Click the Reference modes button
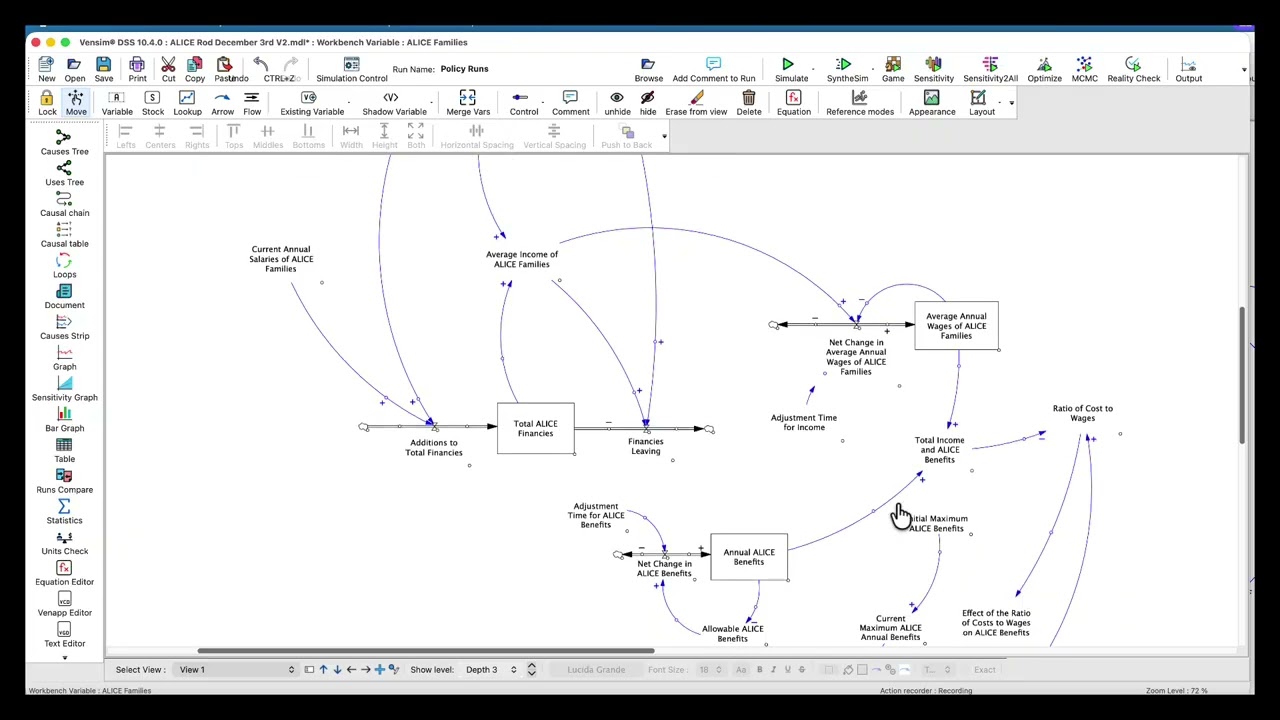This screenshot has height=720, width=1280. tap(859, 103)
